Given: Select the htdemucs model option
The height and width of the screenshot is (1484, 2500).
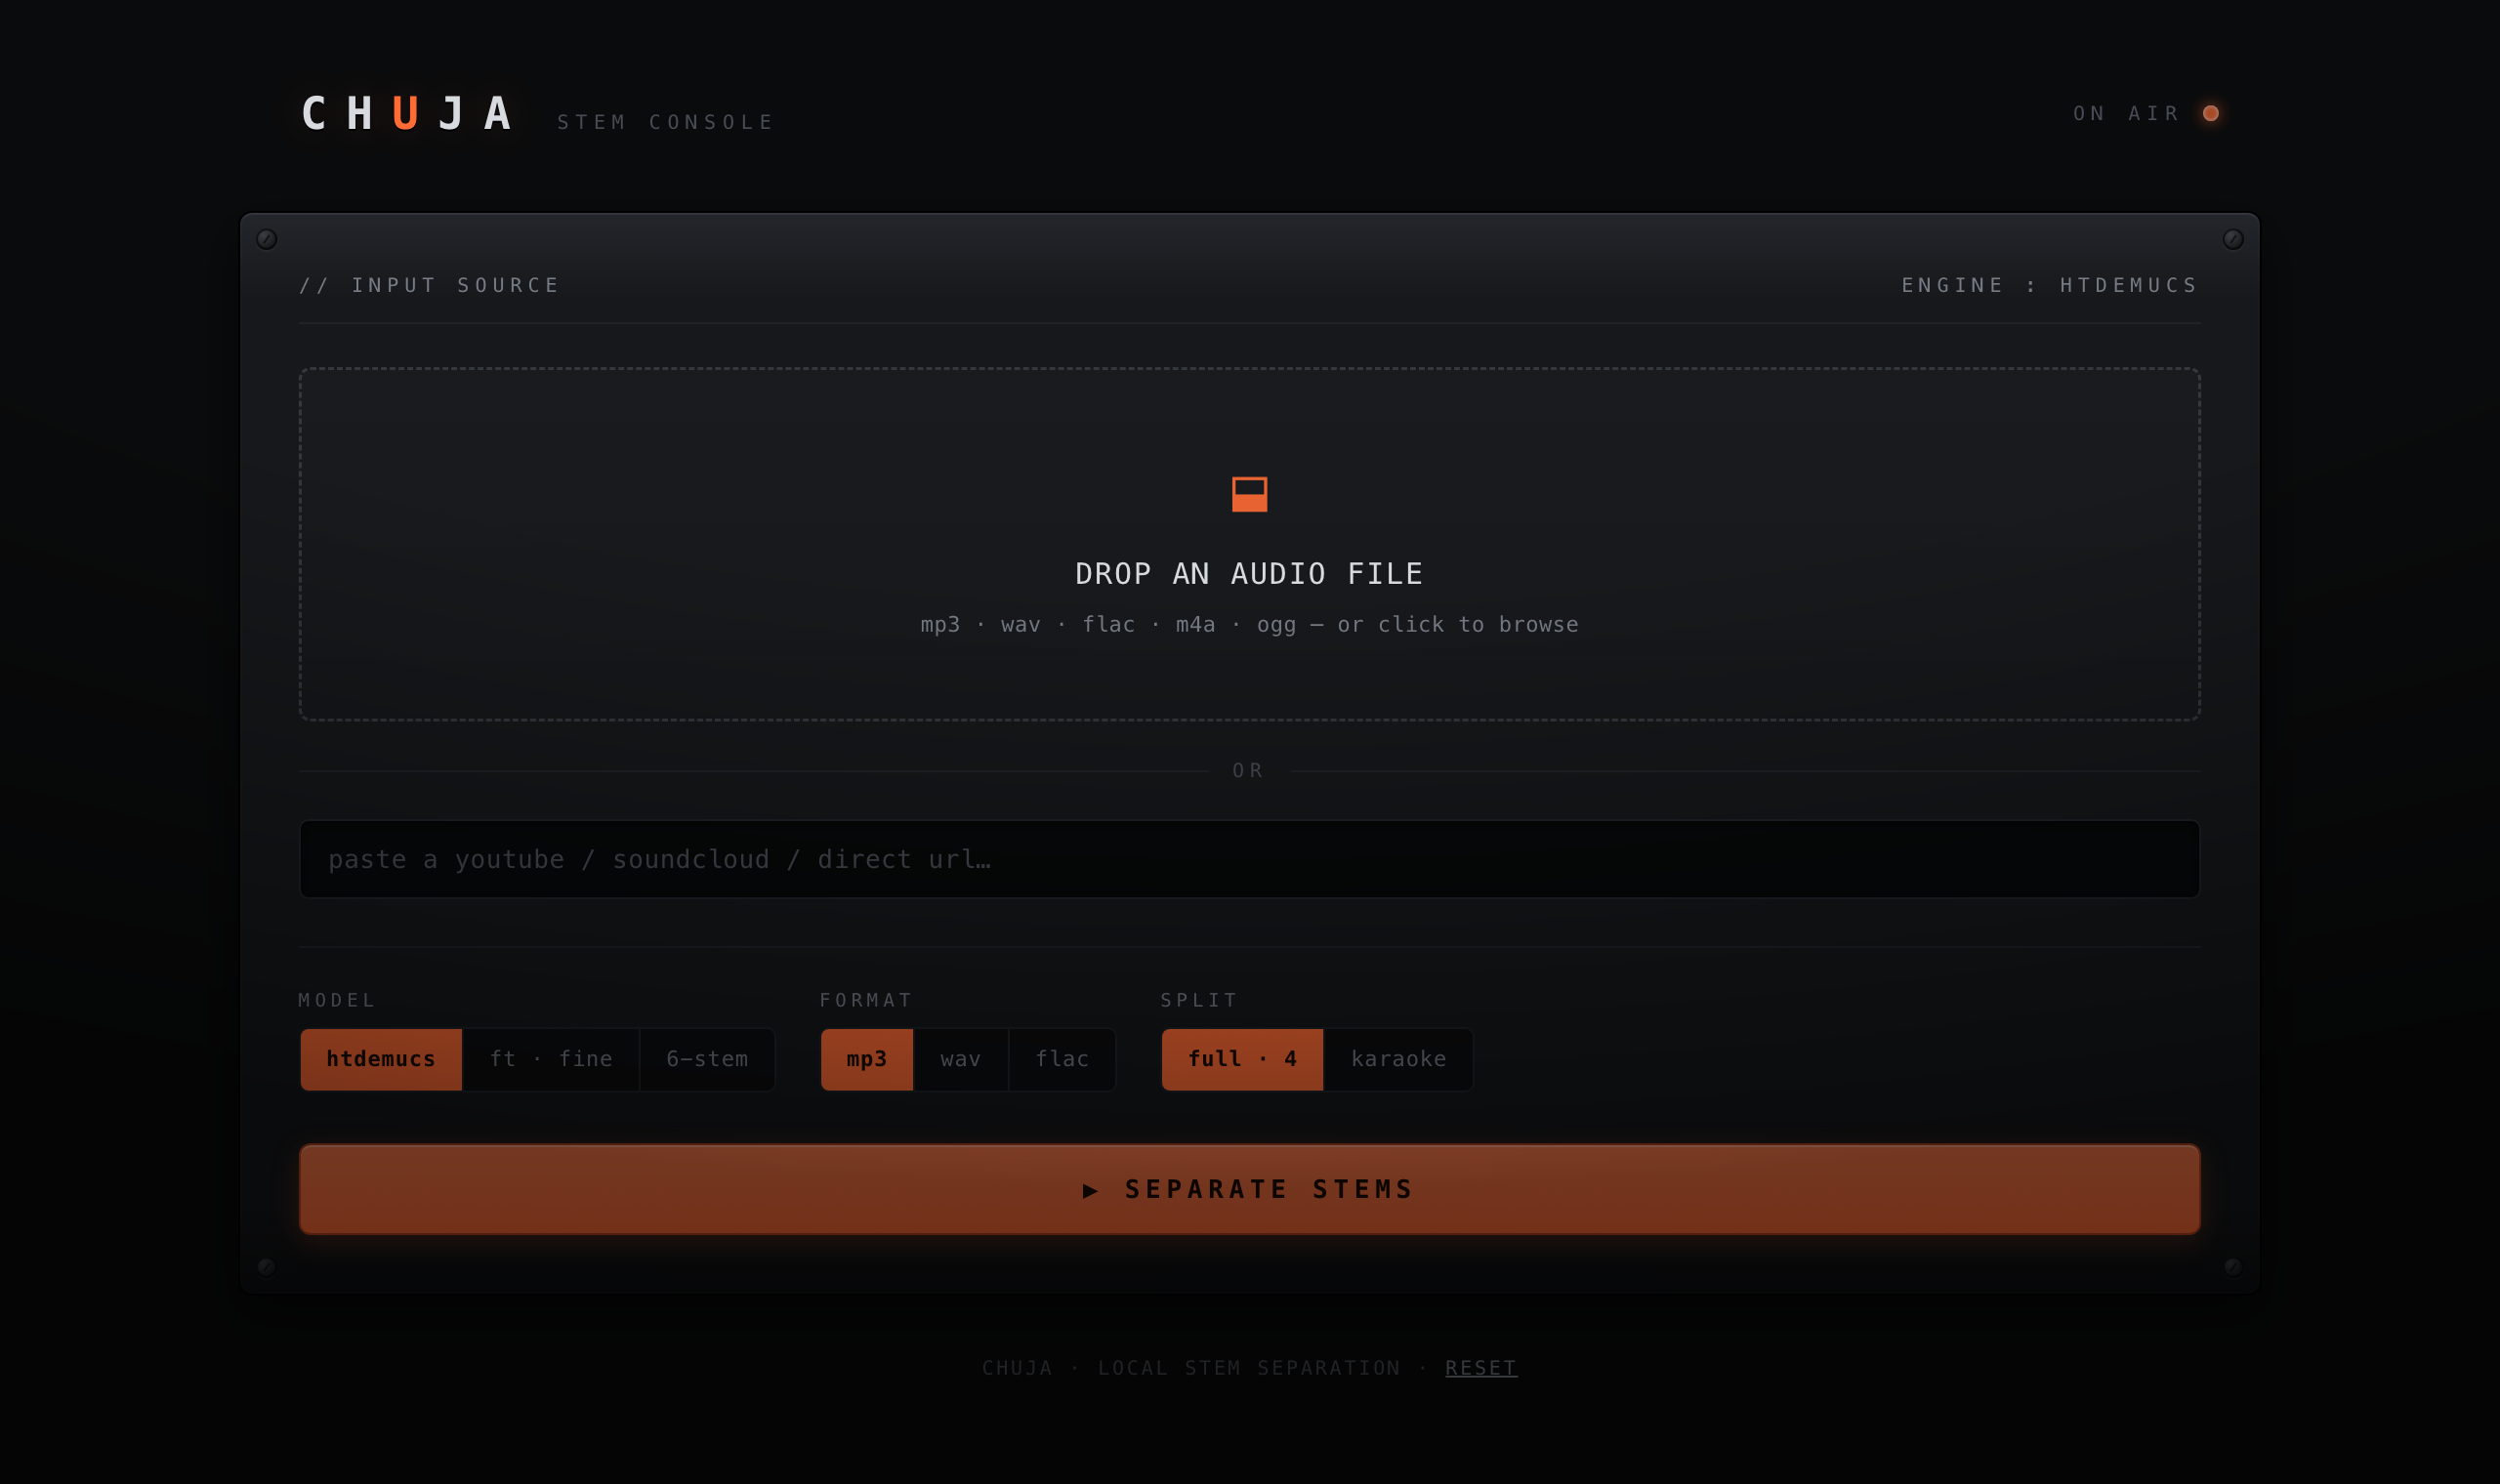Looking at the screenshot, I should pos(381,1059).
